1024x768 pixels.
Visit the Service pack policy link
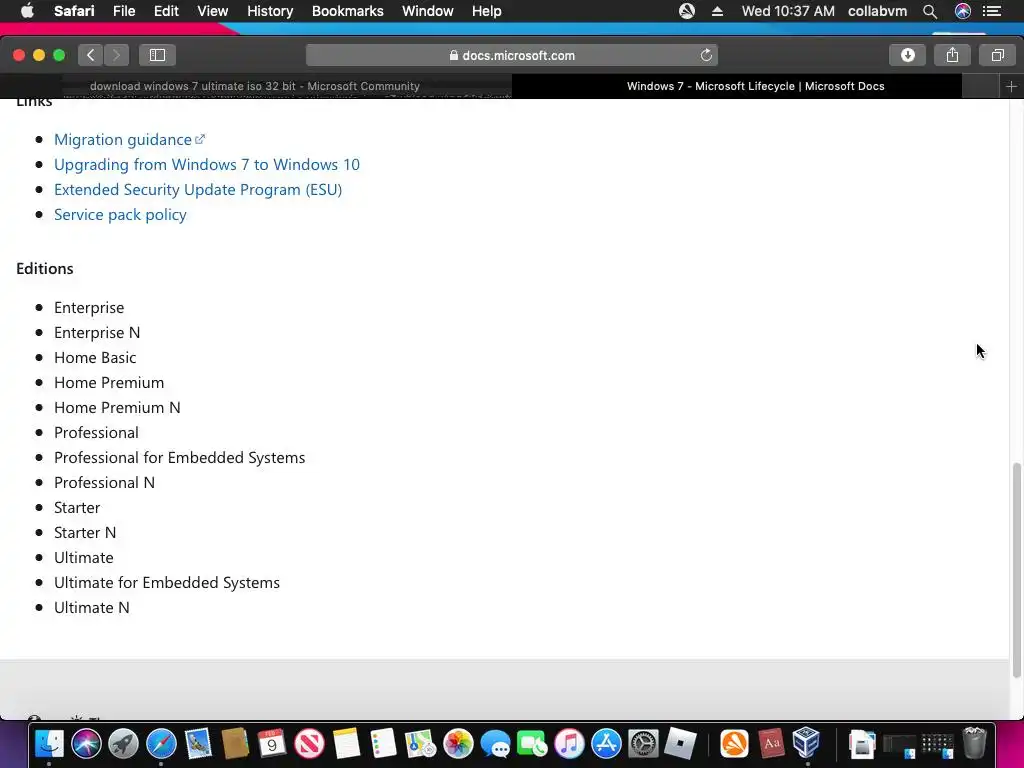pos(120,215)
